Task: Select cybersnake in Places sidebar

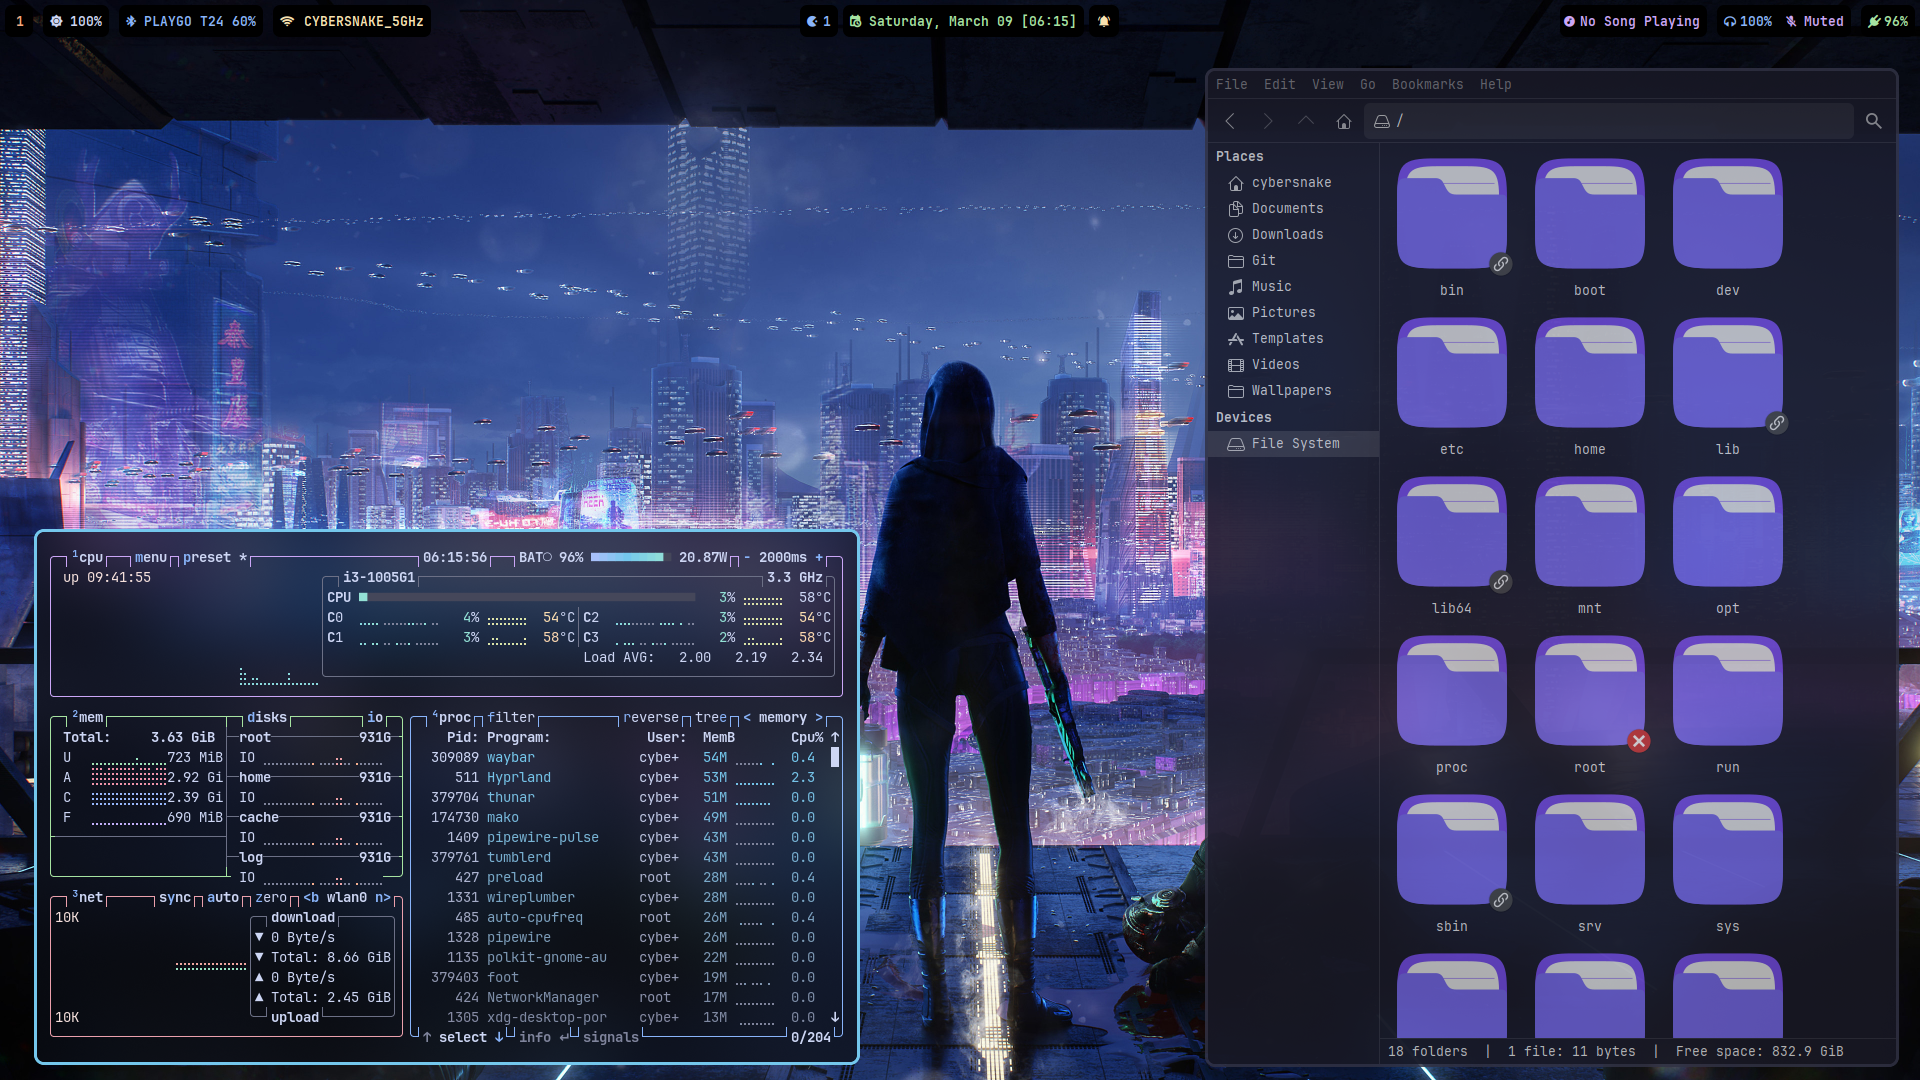Action: 1294,182
